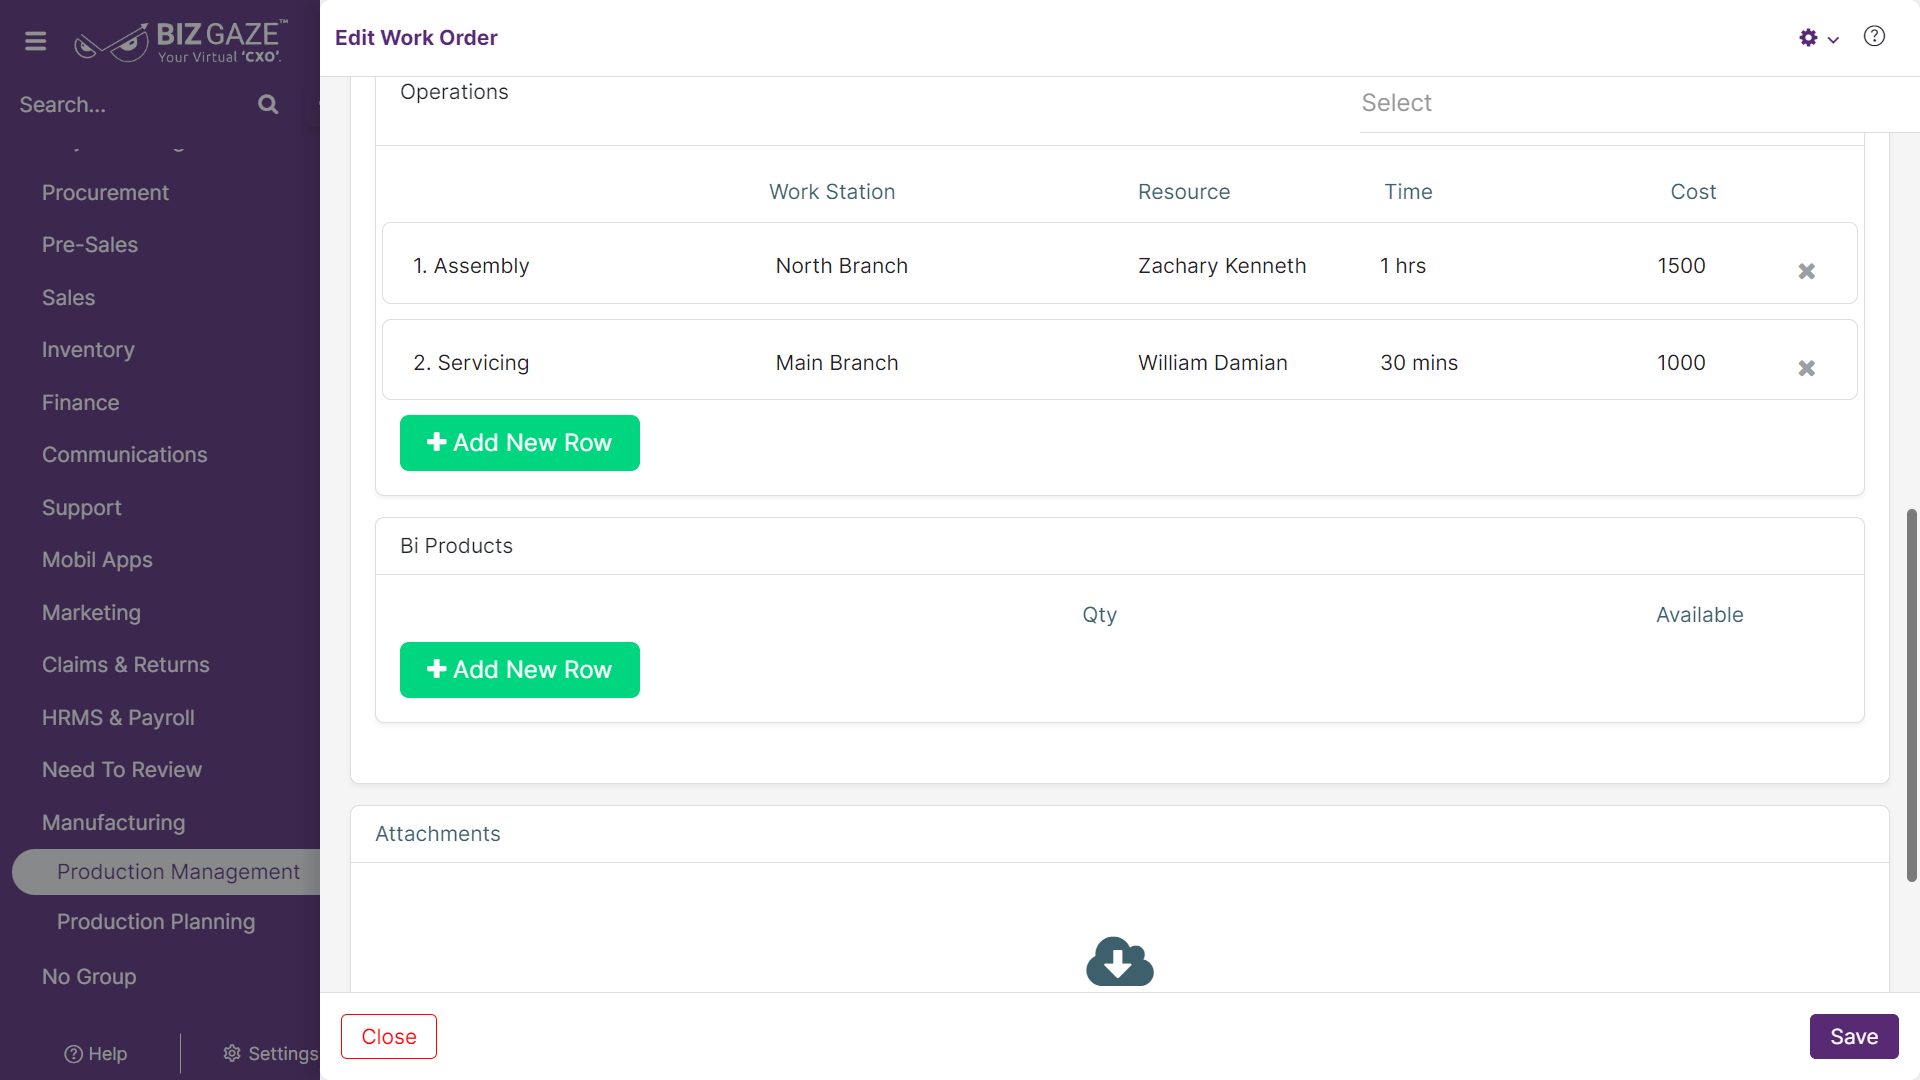
Task: Open Mobil Apps menu
Action: tap(97, 560)
